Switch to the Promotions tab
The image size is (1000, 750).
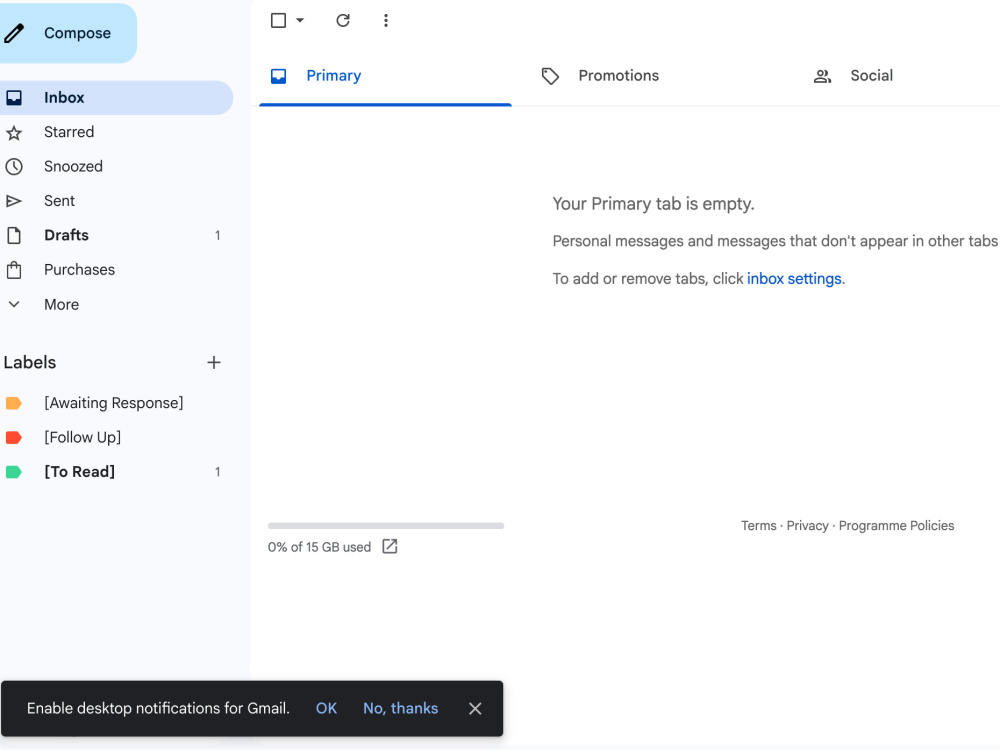point(657,76)
